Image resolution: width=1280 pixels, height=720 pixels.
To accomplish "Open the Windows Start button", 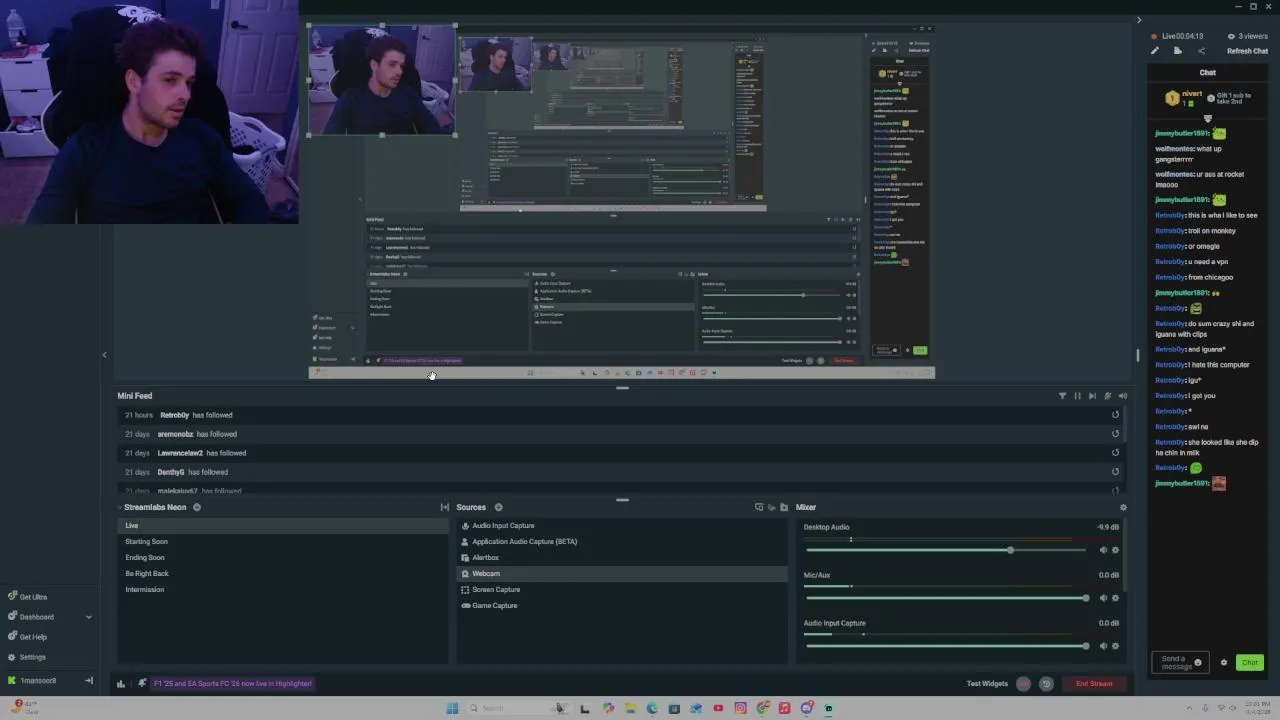I will click(x=452, y=708).
